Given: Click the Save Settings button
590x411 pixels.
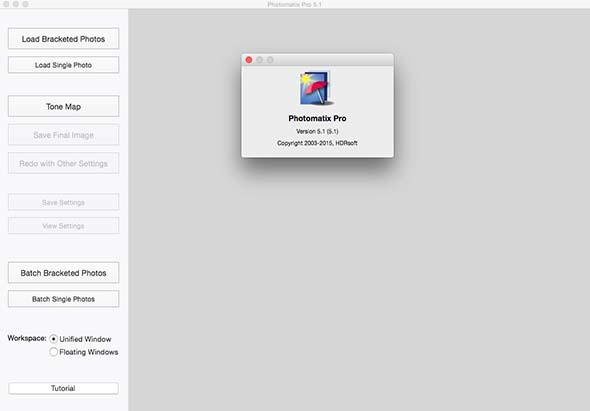Looking at the screenshot, I should click(63, 202).
